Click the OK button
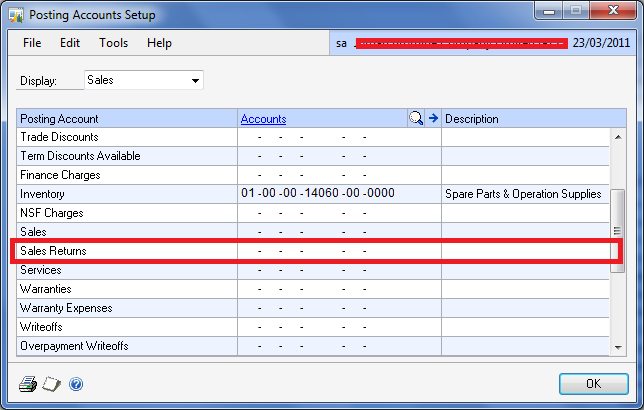The image size is (644, 410). point(593,384)
